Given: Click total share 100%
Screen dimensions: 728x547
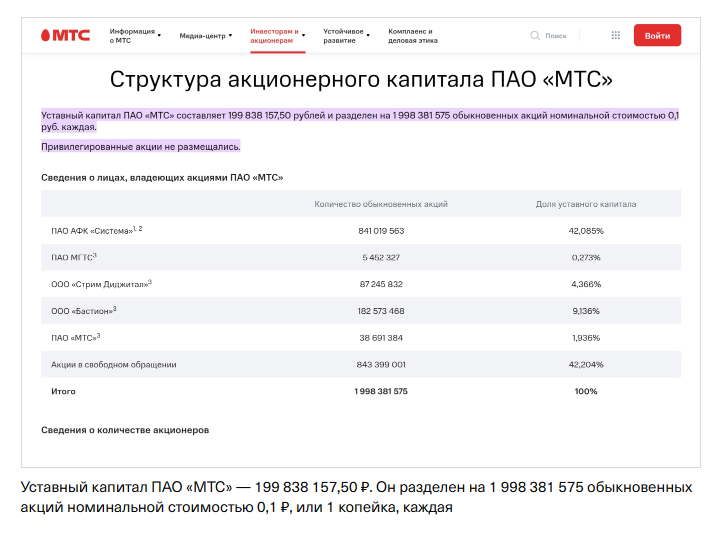Looking at the screenshot, I should [586, 391].
